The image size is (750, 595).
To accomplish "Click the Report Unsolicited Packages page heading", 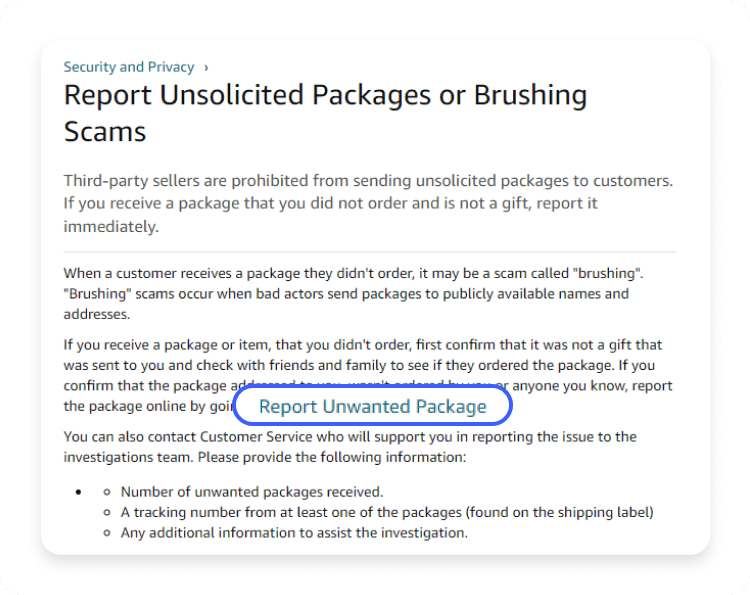I will point(325,96).
